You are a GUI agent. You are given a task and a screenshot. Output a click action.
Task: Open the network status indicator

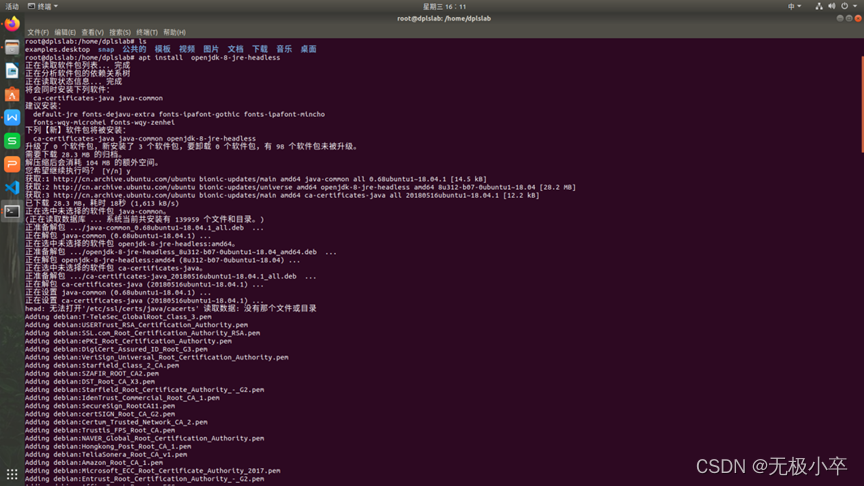click(x=819, y=6)
